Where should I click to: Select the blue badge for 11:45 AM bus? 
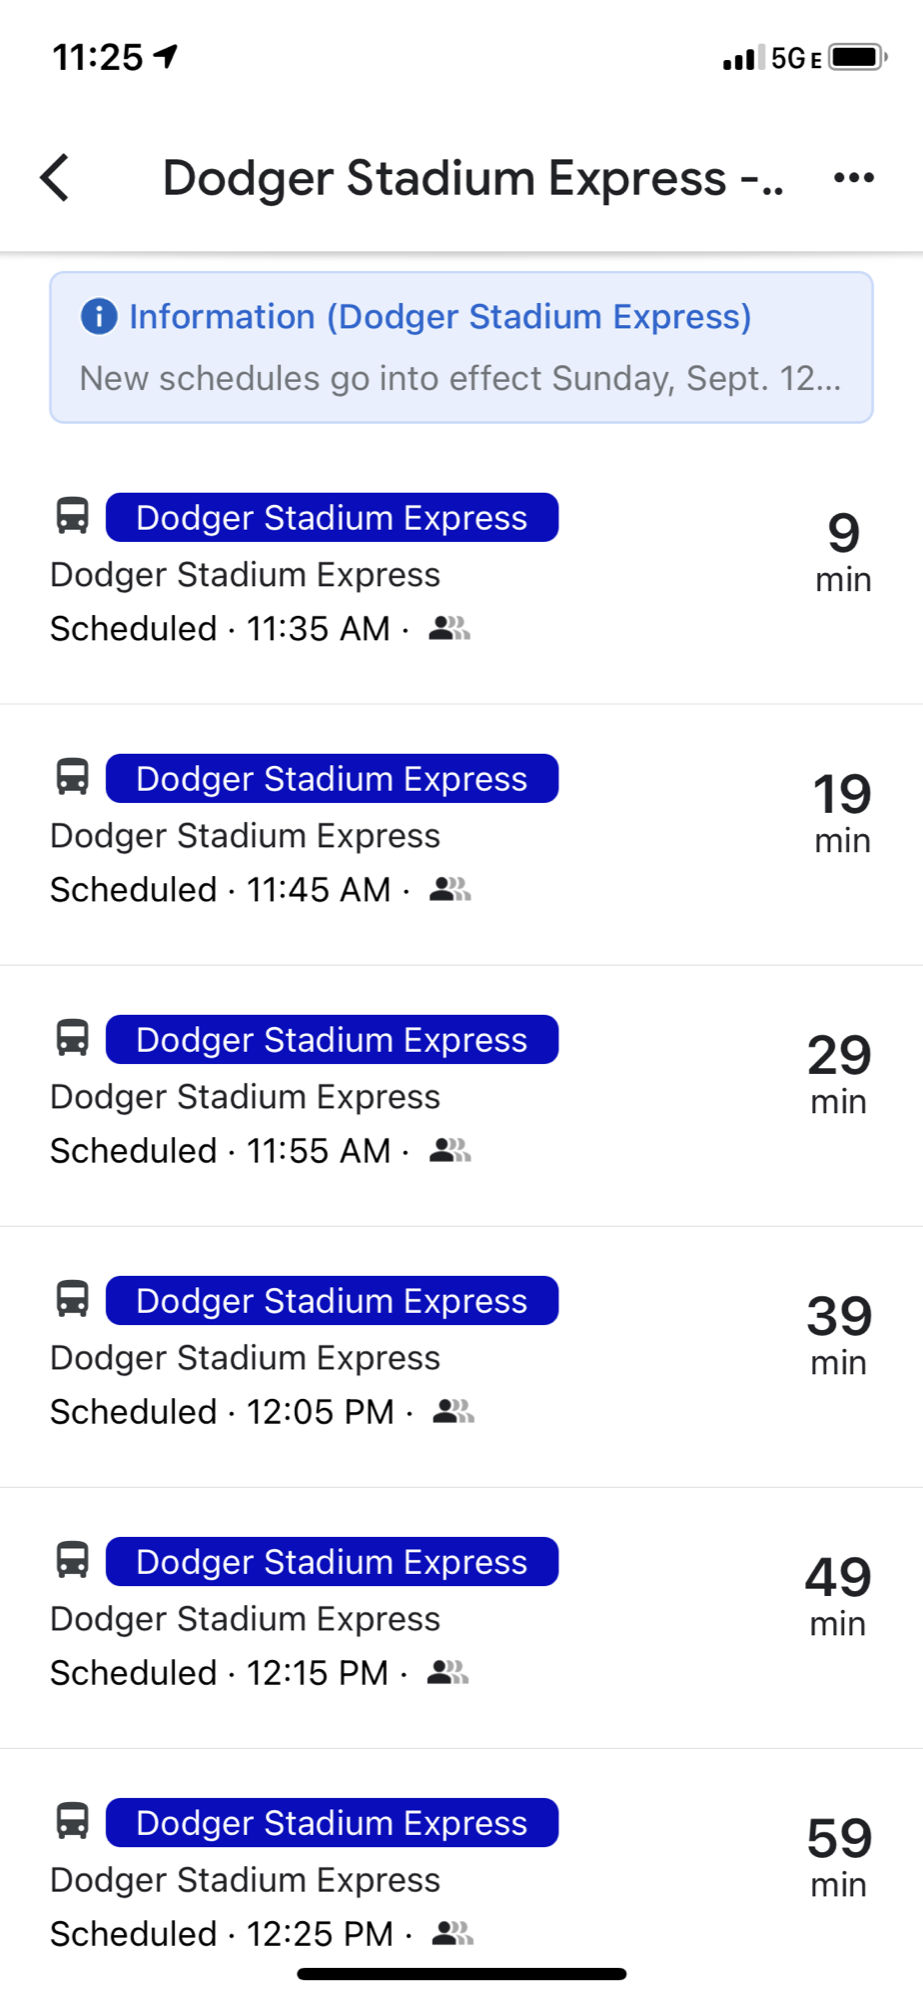[x=332, y=779]
